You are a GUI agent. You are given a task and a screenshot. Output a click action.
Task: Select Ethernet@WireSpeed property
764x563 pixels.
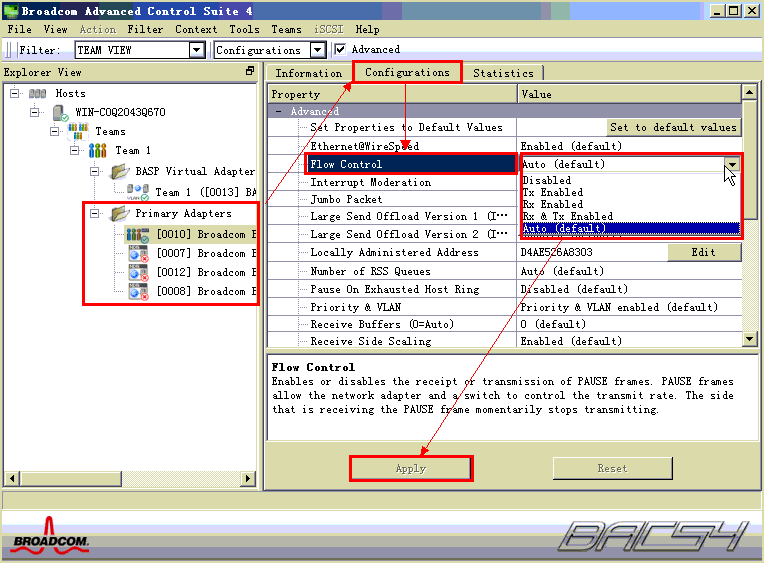(364, 146)
